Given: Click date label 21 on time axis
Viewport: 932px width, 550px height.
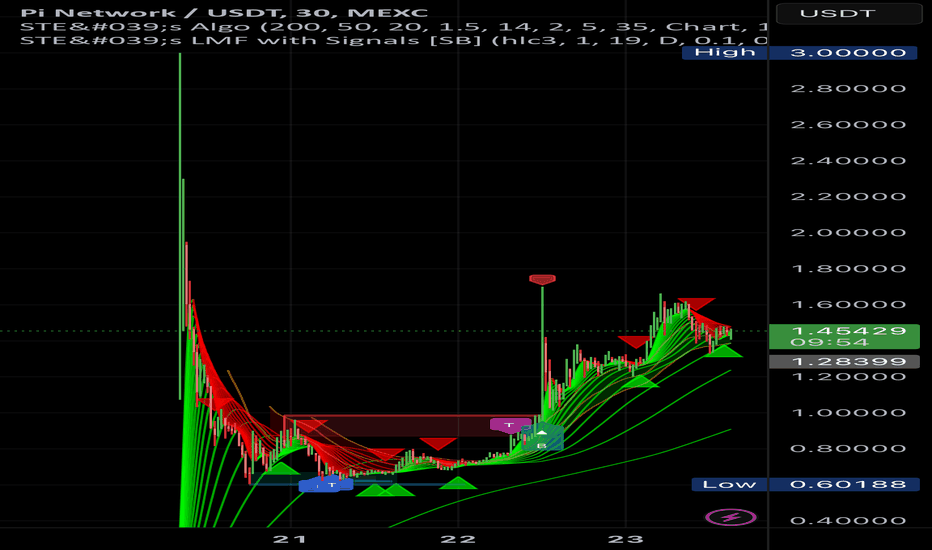Looking at the screenshot, I should 289,539.
